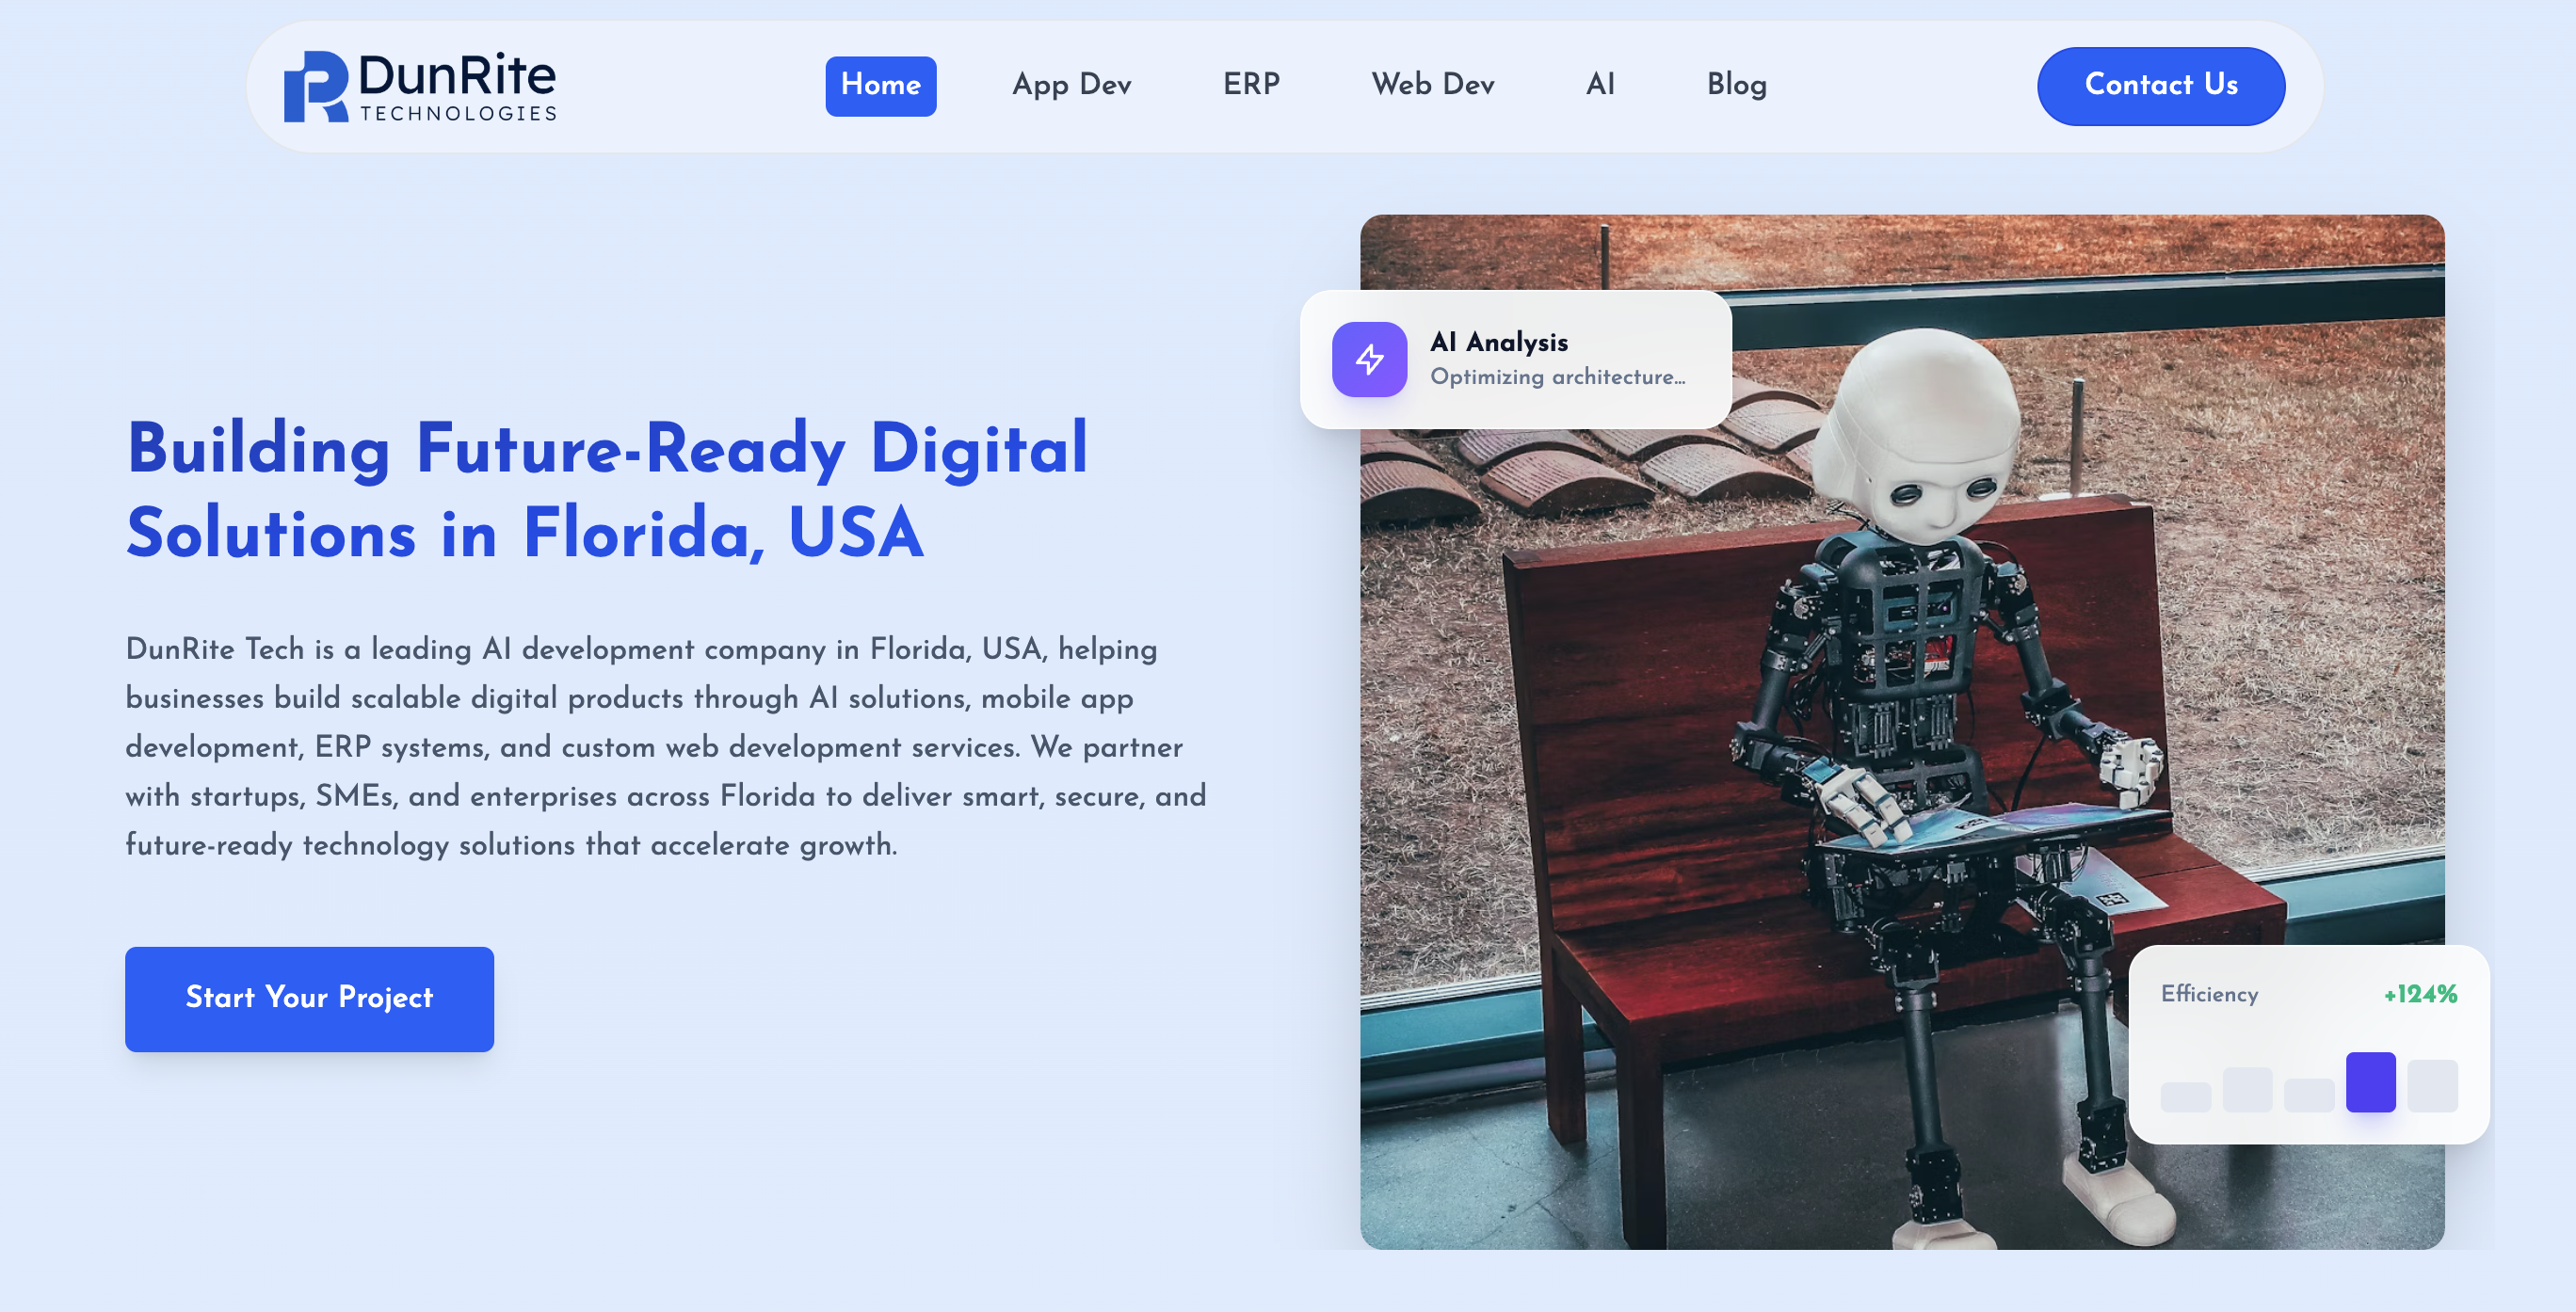This screenshot has height=1312, width=2576.
Task: Click the Efficiency label
Action: coord(2209,994)
